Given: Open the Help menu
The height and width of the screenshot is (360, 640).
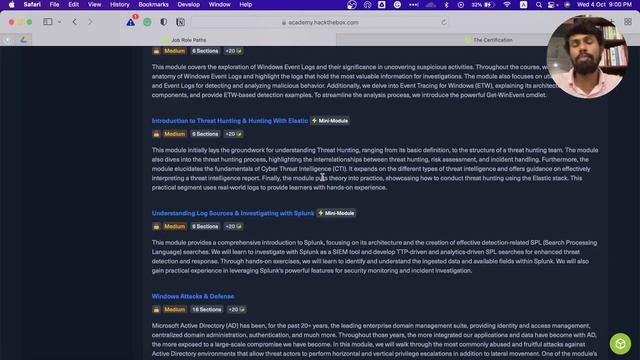Looking at the screenshot, I should pyautogui.click(x=245, y=5).
